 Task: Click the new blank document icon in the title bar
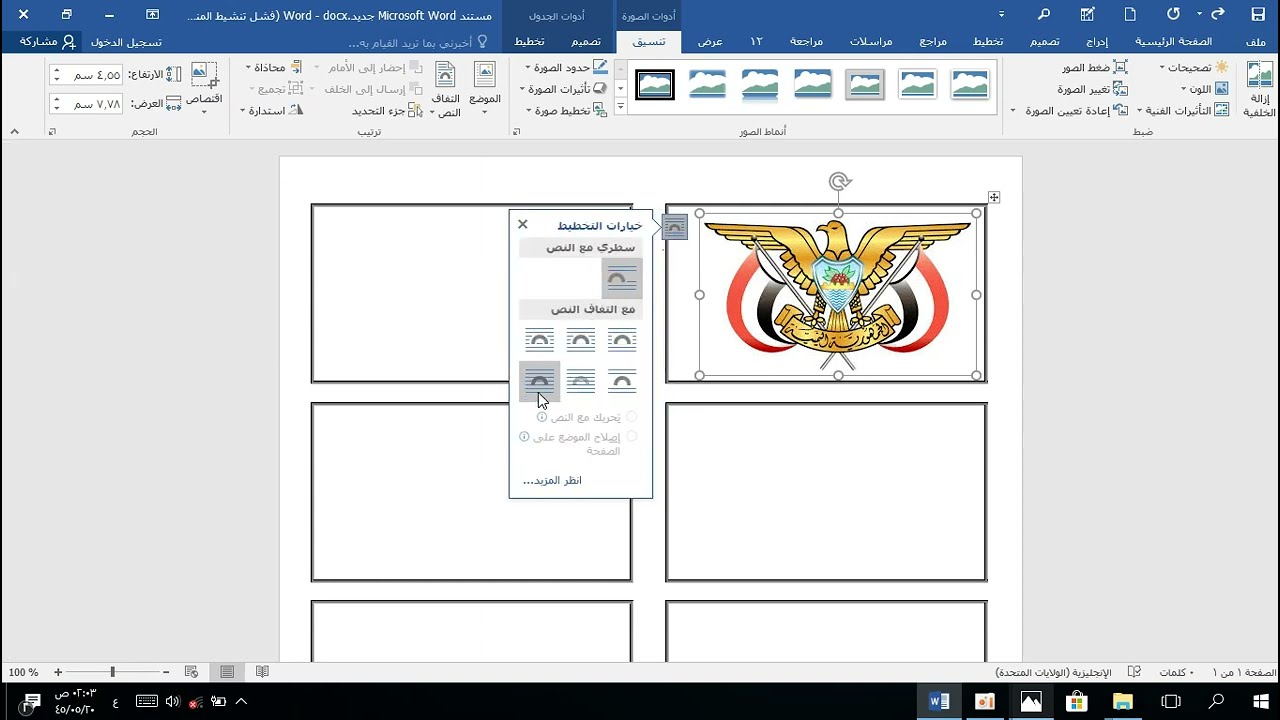1130,14
